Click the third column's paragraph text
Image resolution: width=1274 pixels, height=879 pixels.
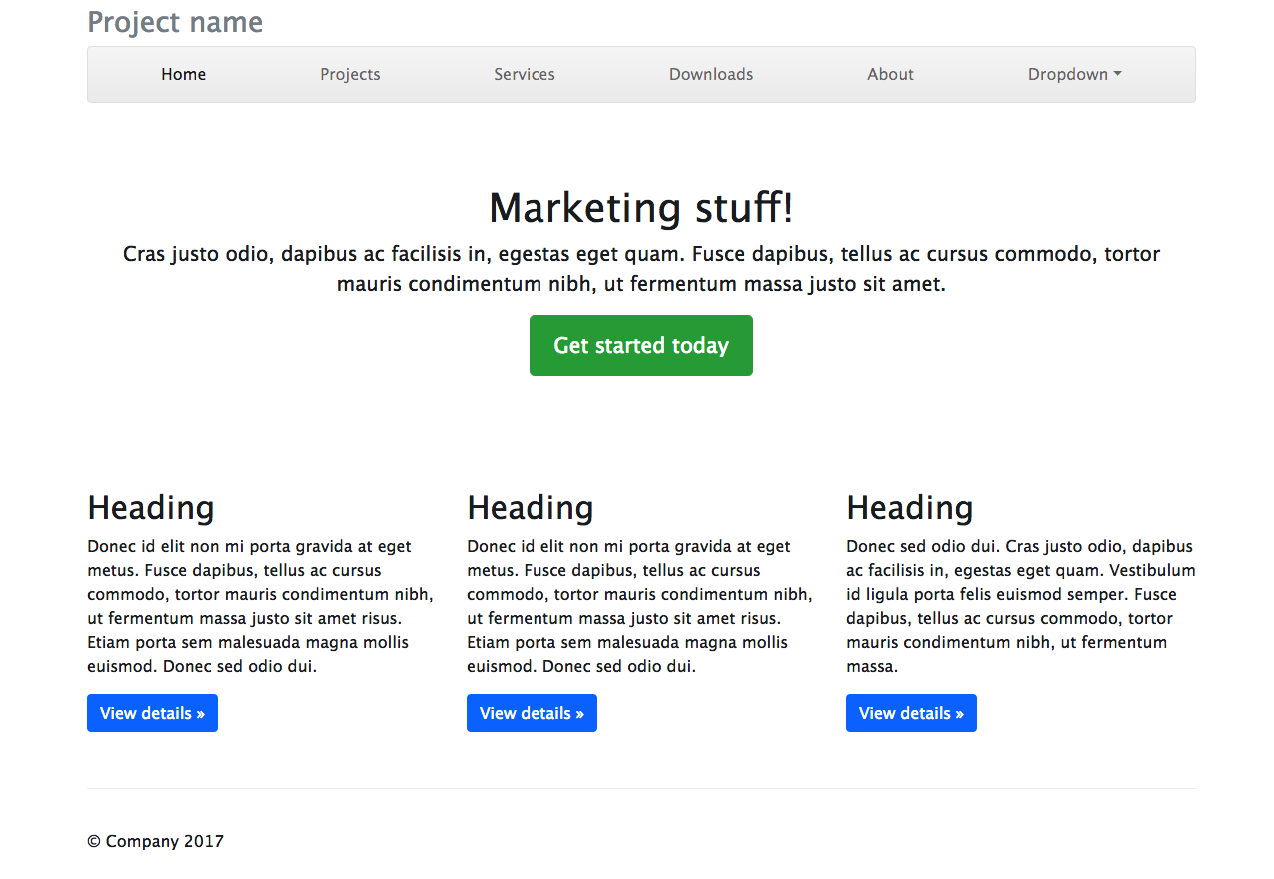point(1020,606)
